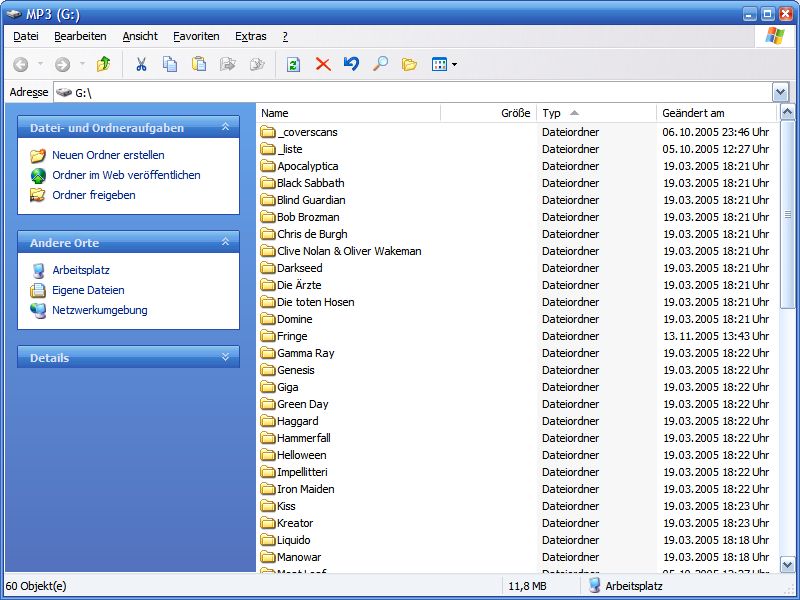The height and width of the screenshot is (600, 800).
Task: Collapse the Andere Orte panel
Action: (226, 242)
